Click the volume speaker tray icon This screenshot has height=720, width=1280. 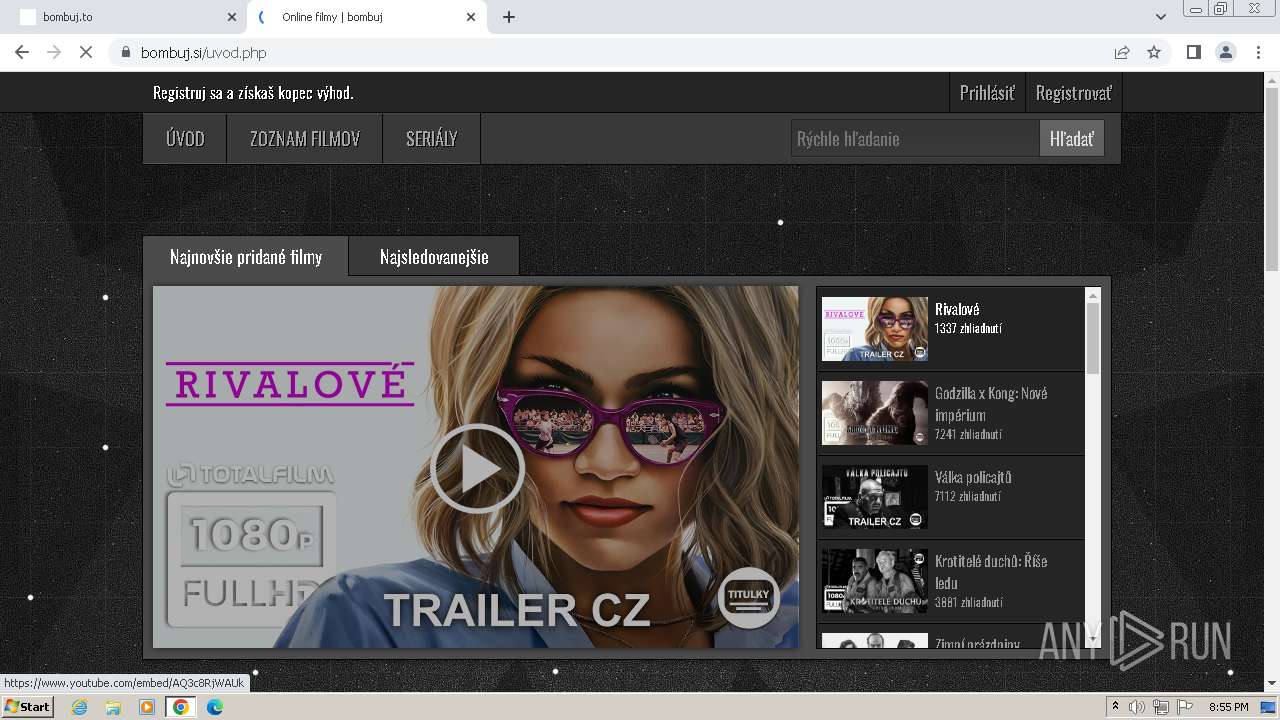[1137, 707]
